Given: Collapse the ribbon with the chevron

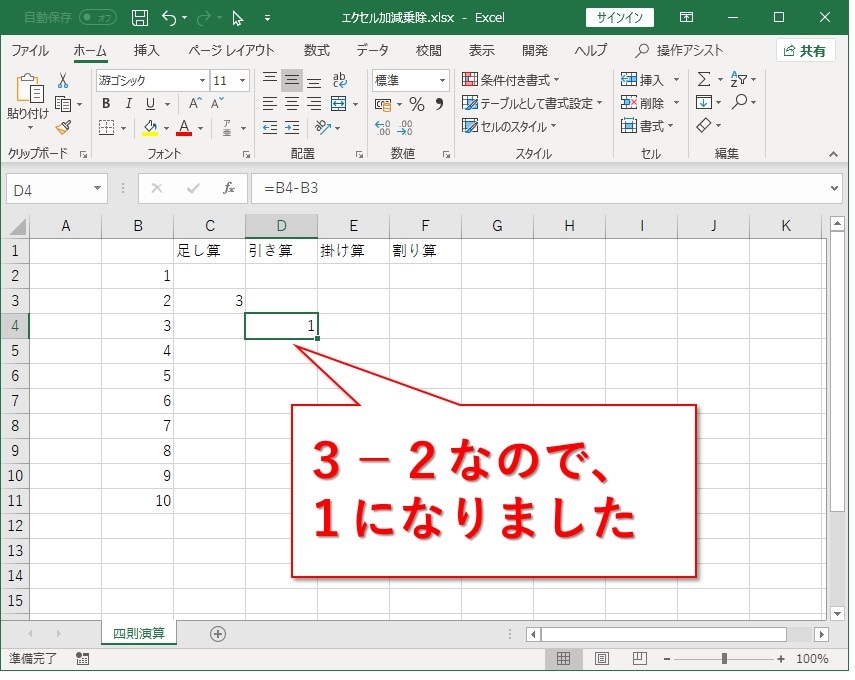Looking at the screenshot, I should click(x=833, y=154).
